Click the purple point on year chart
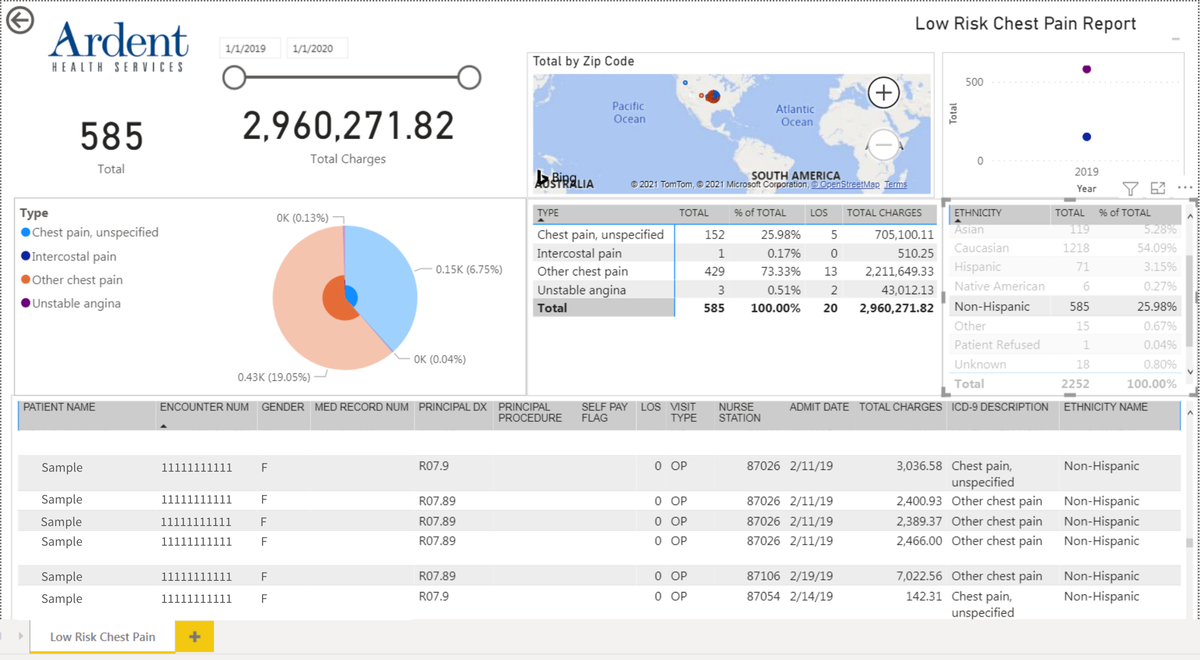The height and width of the screenshot is (660, 1200). 1087,69
